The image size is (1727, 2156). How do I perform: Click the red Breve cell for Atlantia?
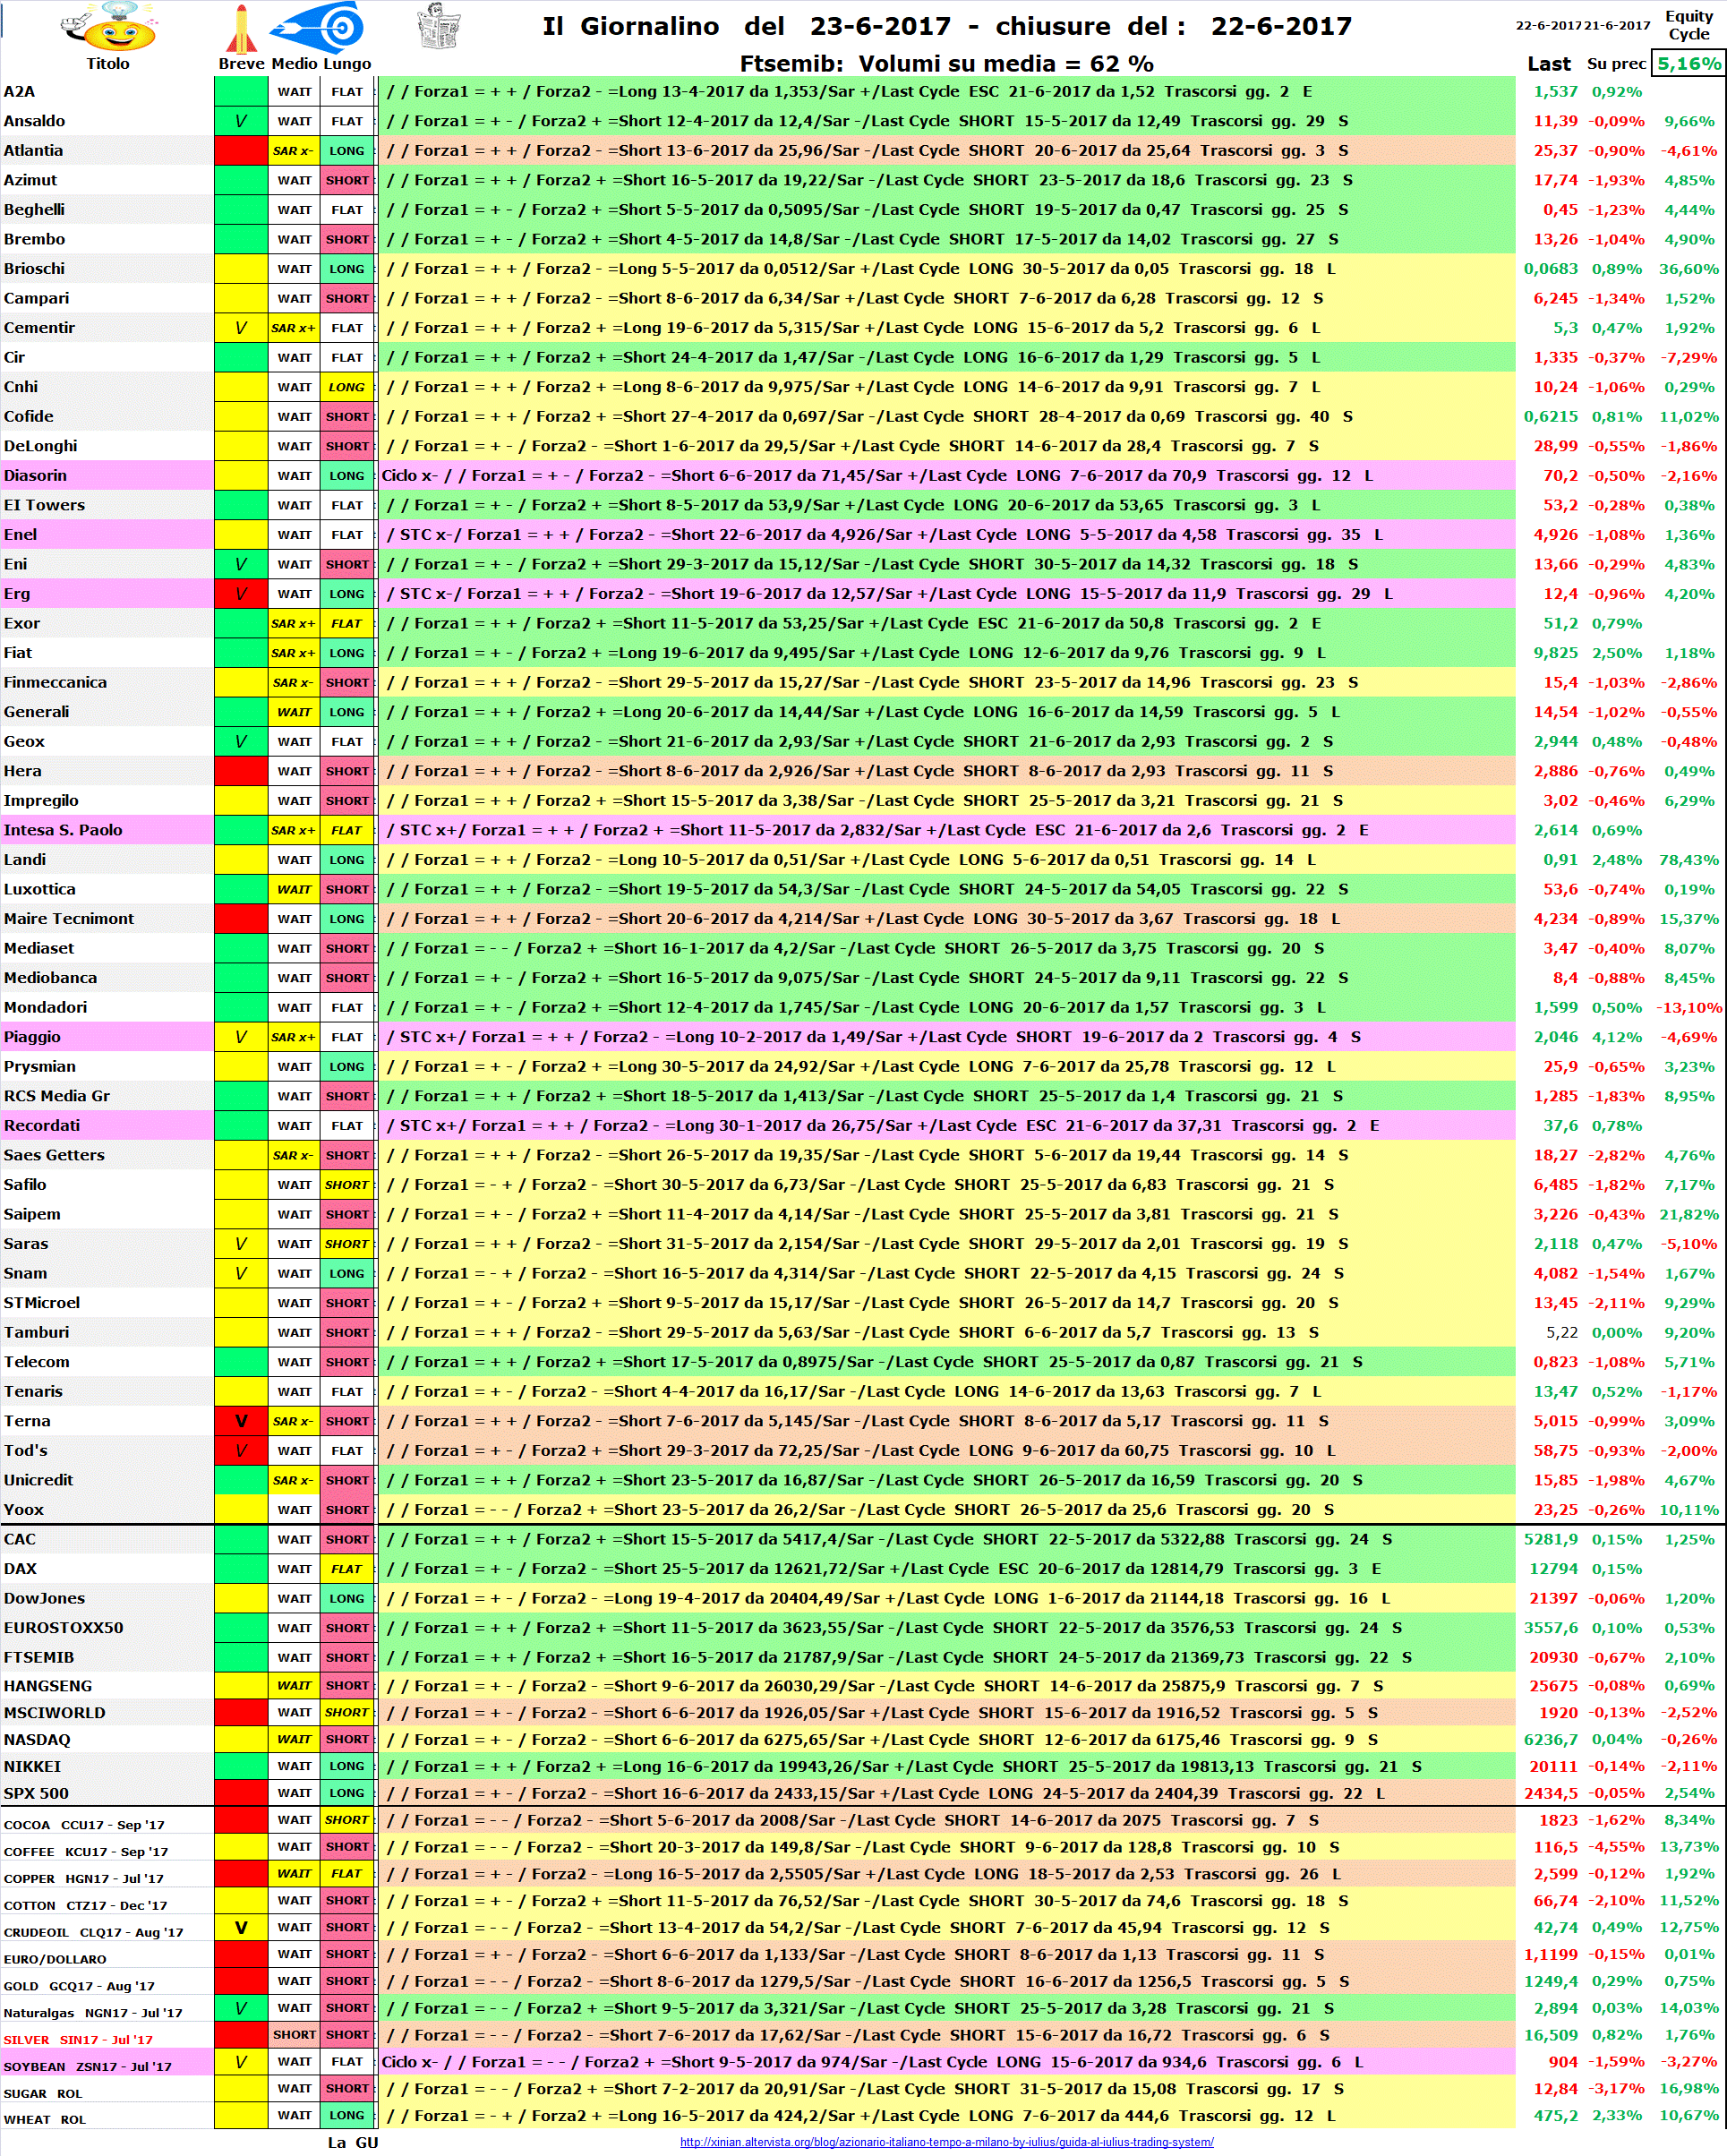pyautogui.click(x=241, y=151)
